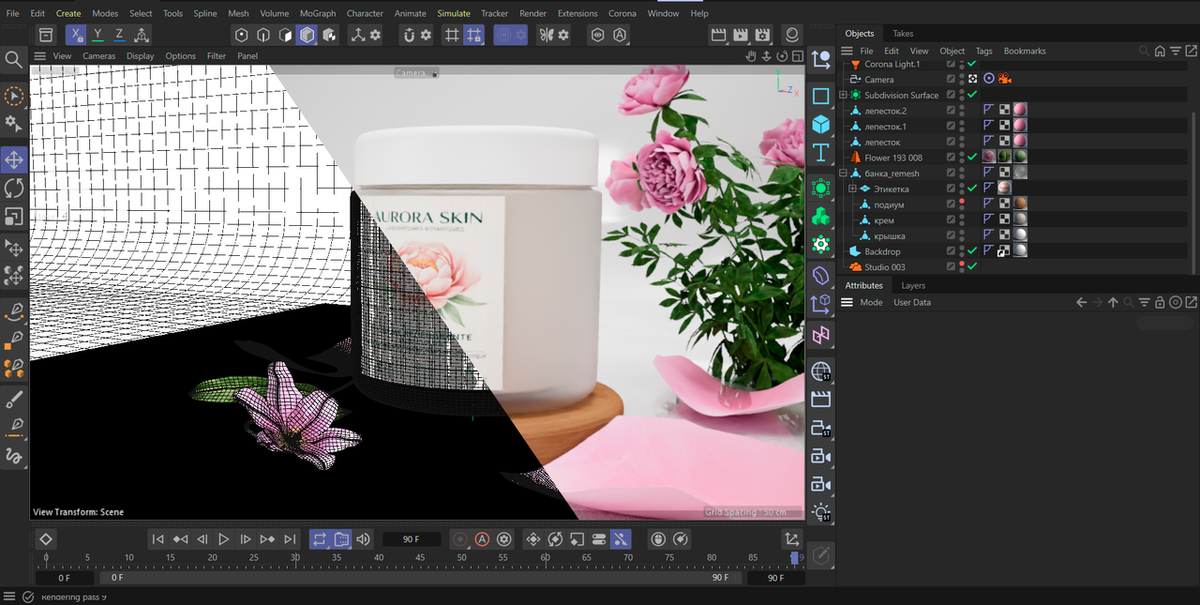Click the record keyframe button
This screenshot has width=1200, height=605.
click(460, 539)
